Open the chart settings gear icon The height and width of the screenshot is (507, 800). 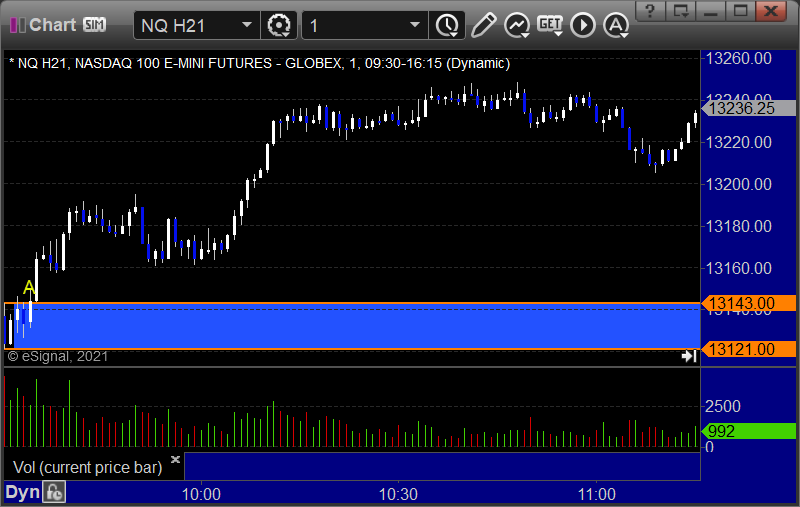279,25
